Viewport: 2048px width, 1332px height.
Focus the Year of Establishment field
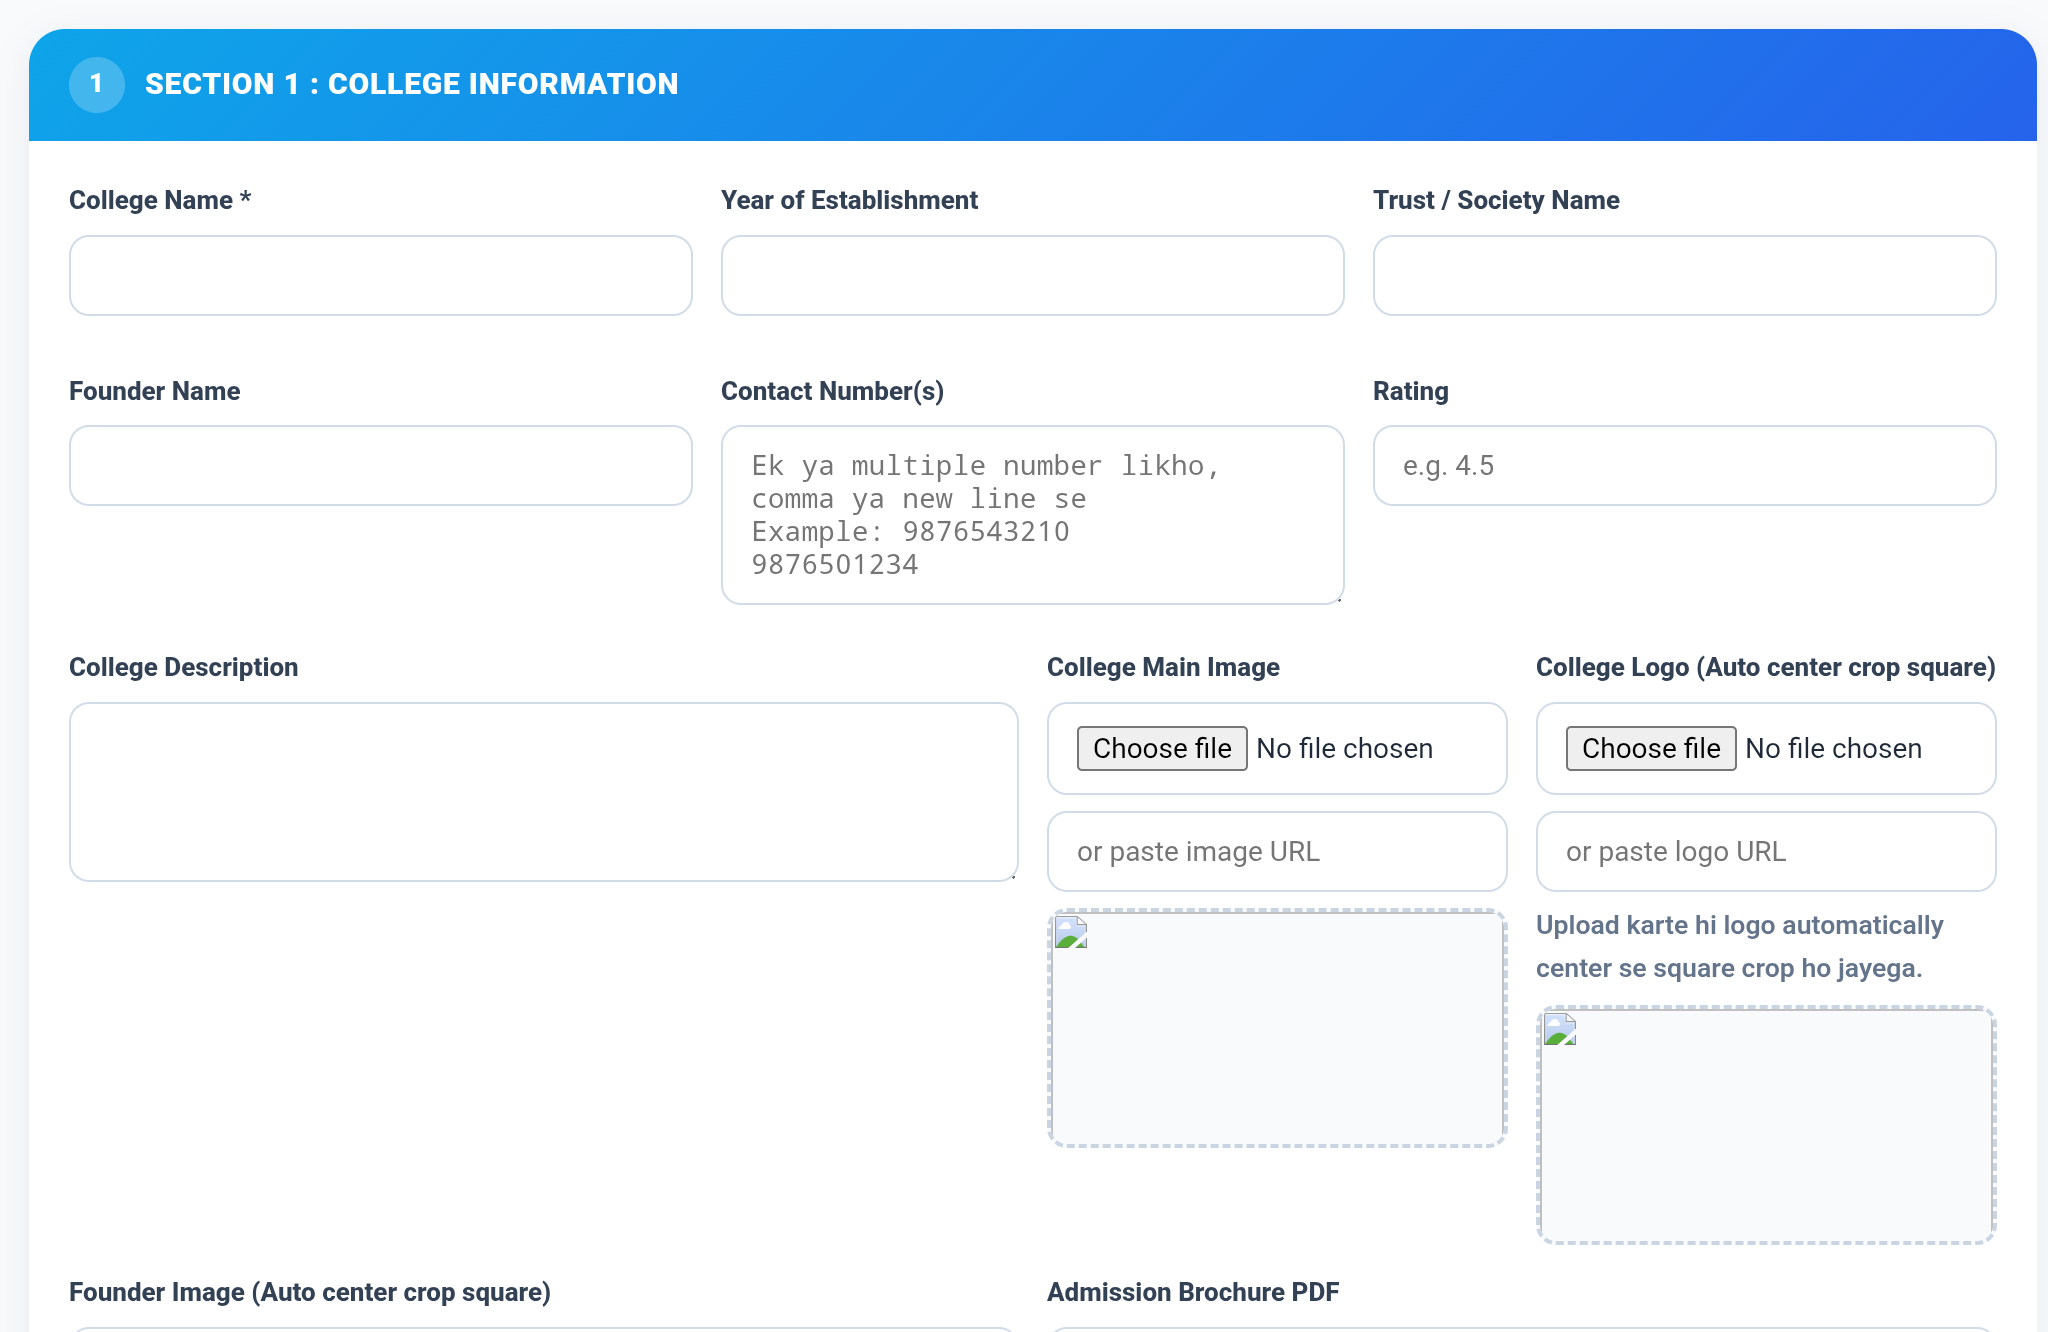coord(1033,276)
